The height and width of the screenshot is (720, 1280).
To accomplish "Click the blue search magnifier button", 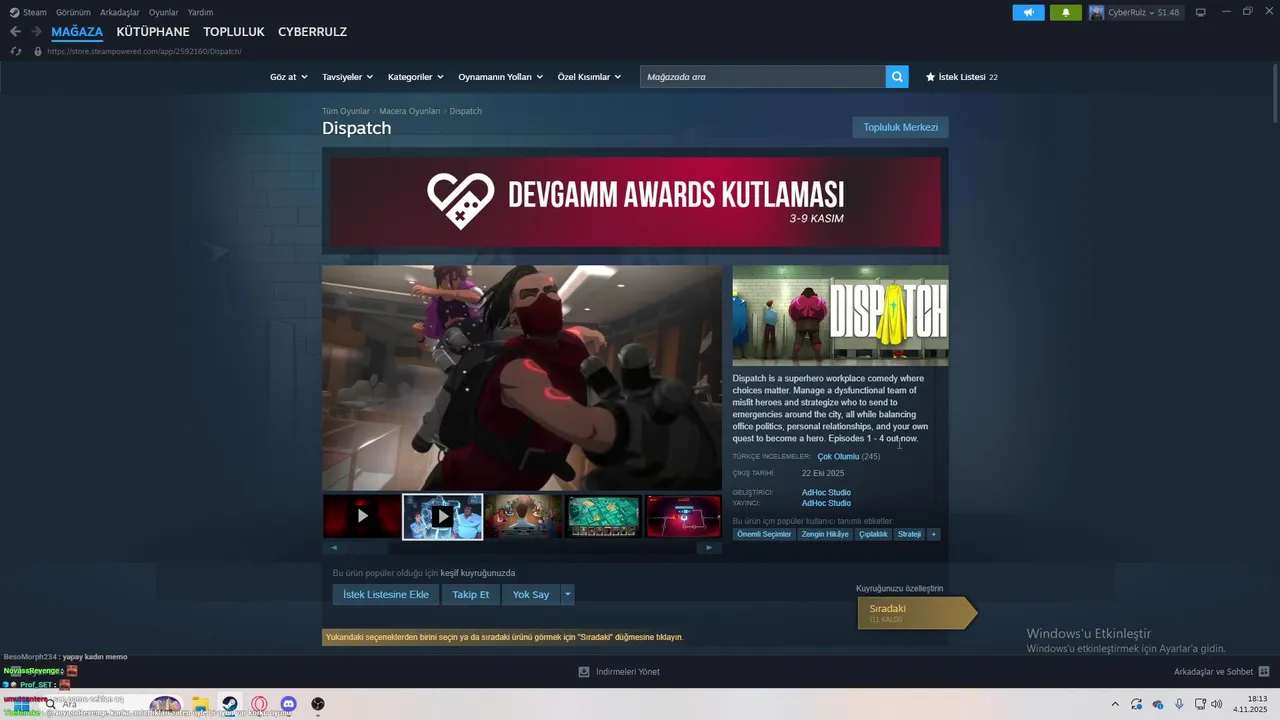I will 897,76.
